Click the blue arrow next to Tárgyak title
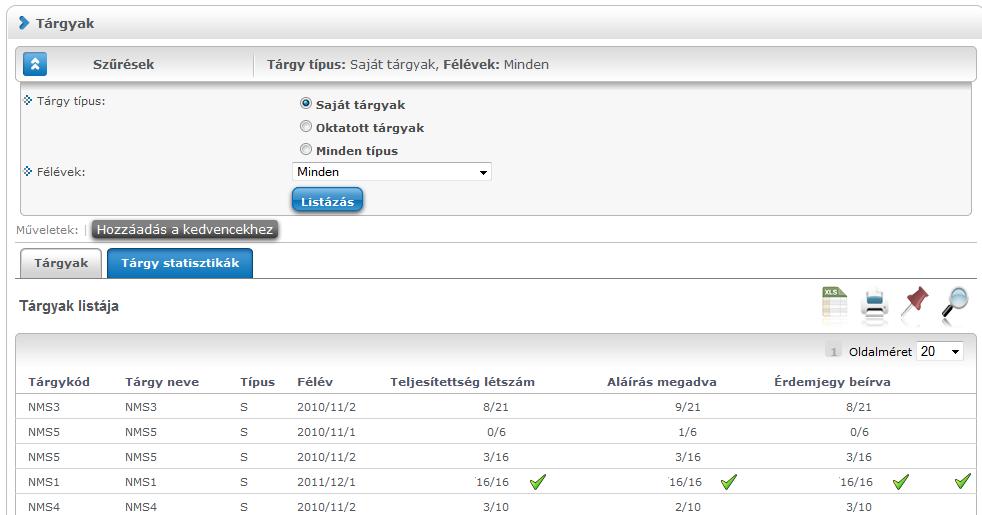Image resolution: width=982 pixels, height=515 pixels. (24, 23)
